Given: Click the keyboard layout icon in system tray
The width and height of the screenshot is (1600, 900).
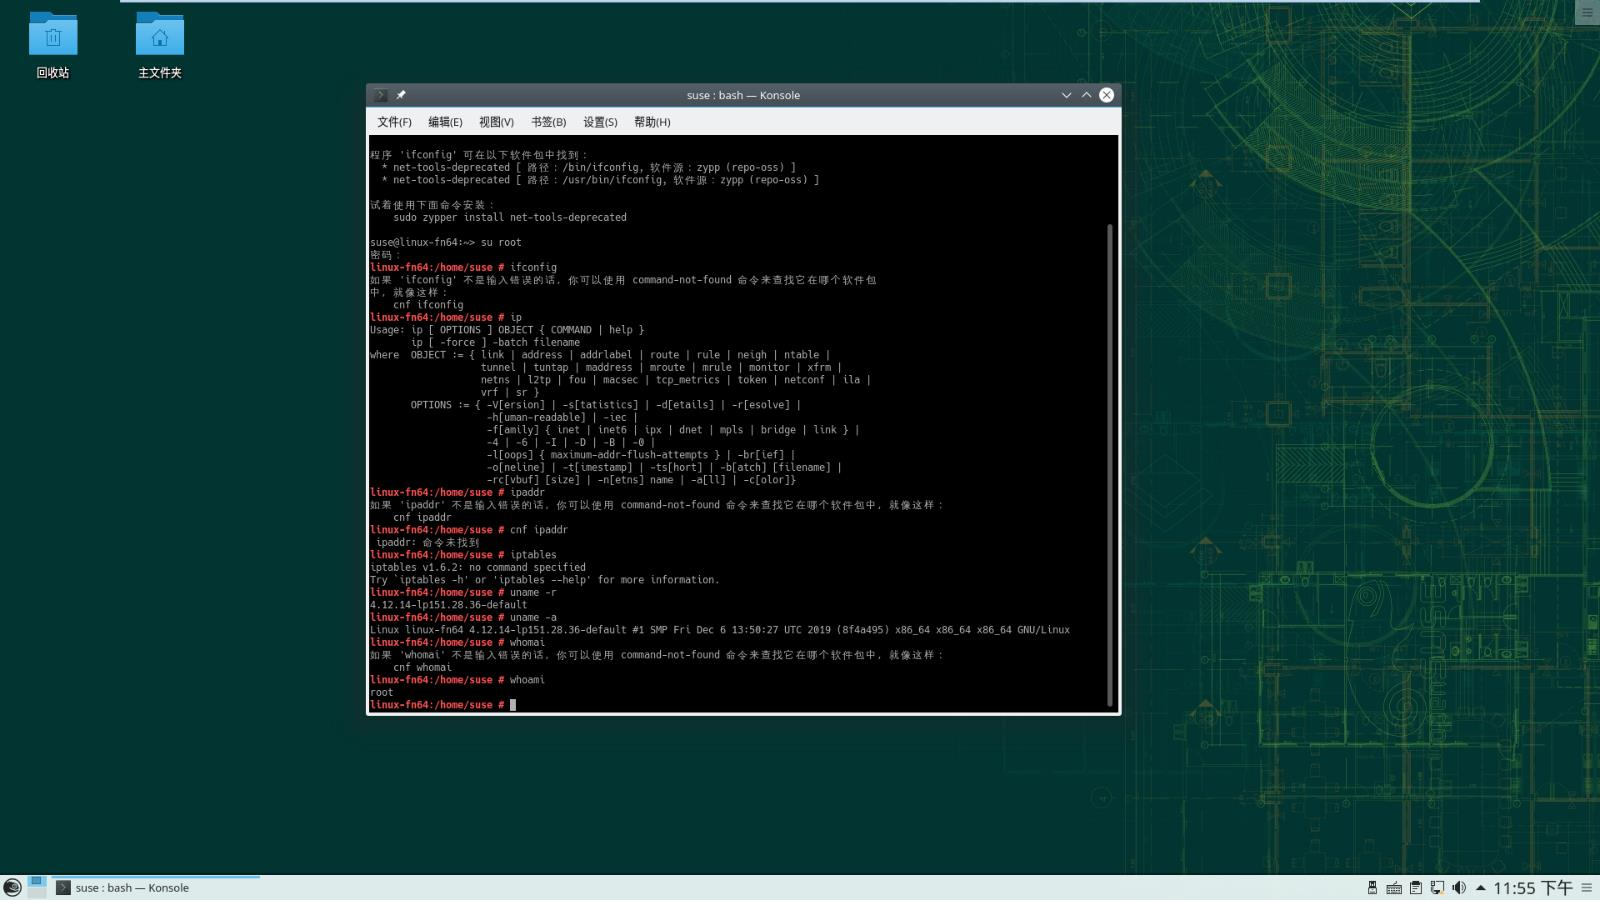Looking at the screenshot, I should [x=1394, y=887].
